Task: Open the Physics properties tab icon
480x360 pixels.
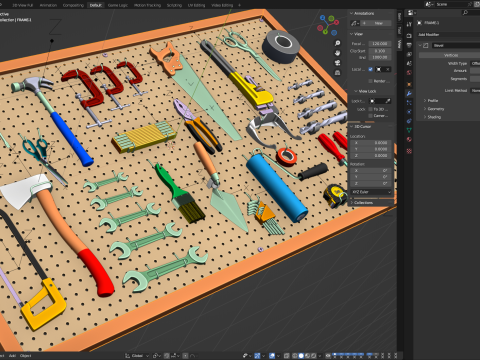Action: click(x=409, y=112)
